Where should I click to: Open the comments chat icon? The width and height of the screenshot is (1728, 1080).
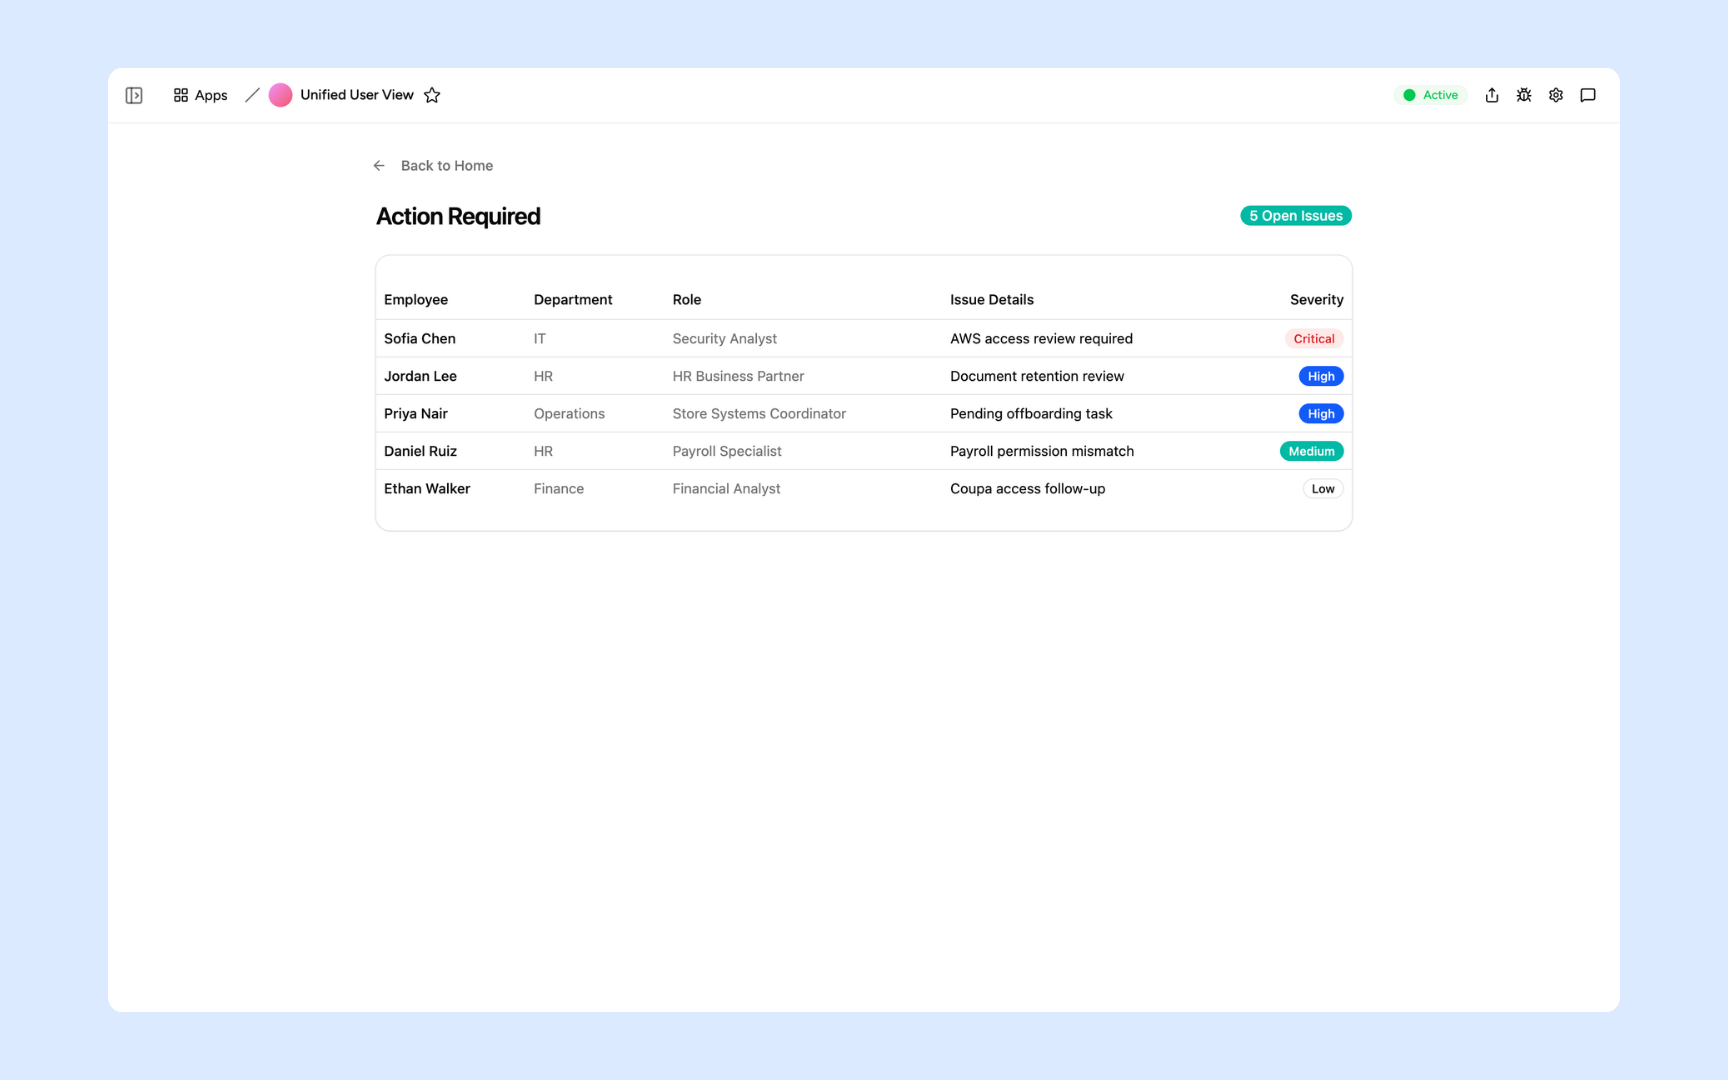coord(1588,95)
